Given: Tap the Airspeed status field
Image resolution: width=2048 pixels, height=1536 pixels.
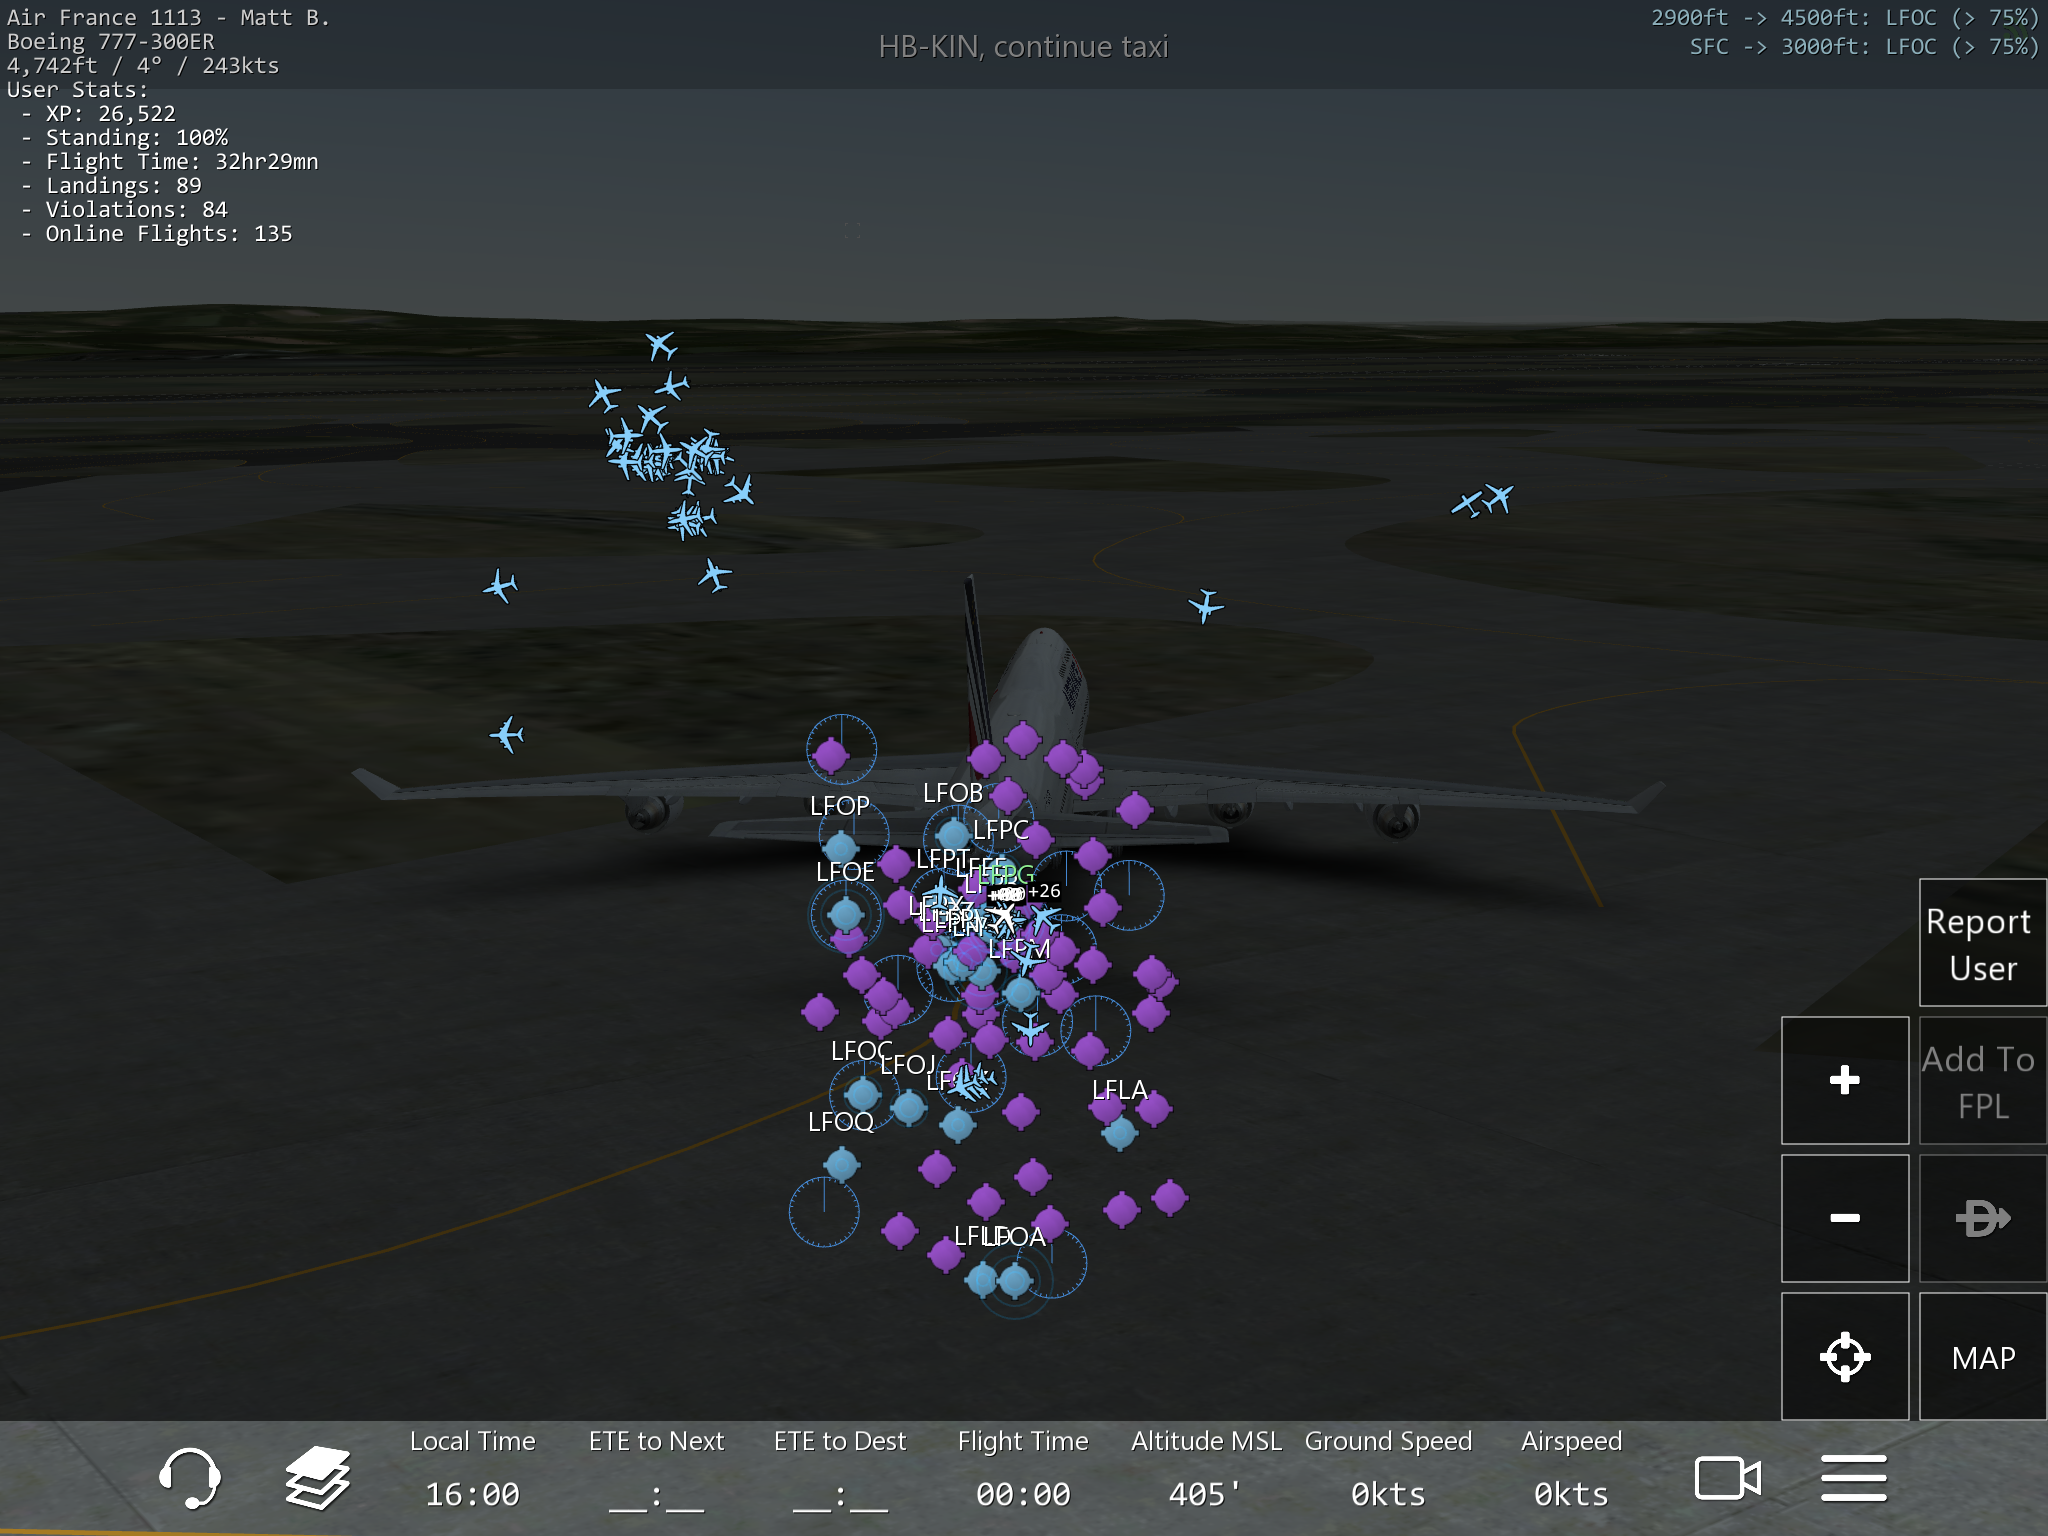Looking at the screenshot, I should pyautogui.click(x=1570, y=1469).
